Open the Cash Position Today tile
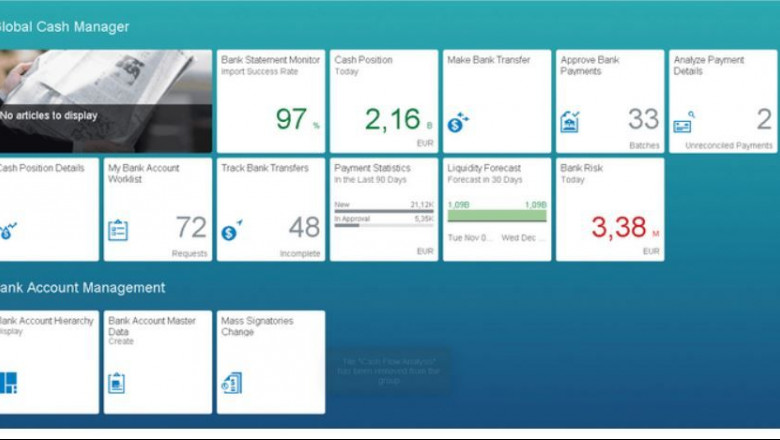Viewport: 780px width, 440px height. (383, 101)
